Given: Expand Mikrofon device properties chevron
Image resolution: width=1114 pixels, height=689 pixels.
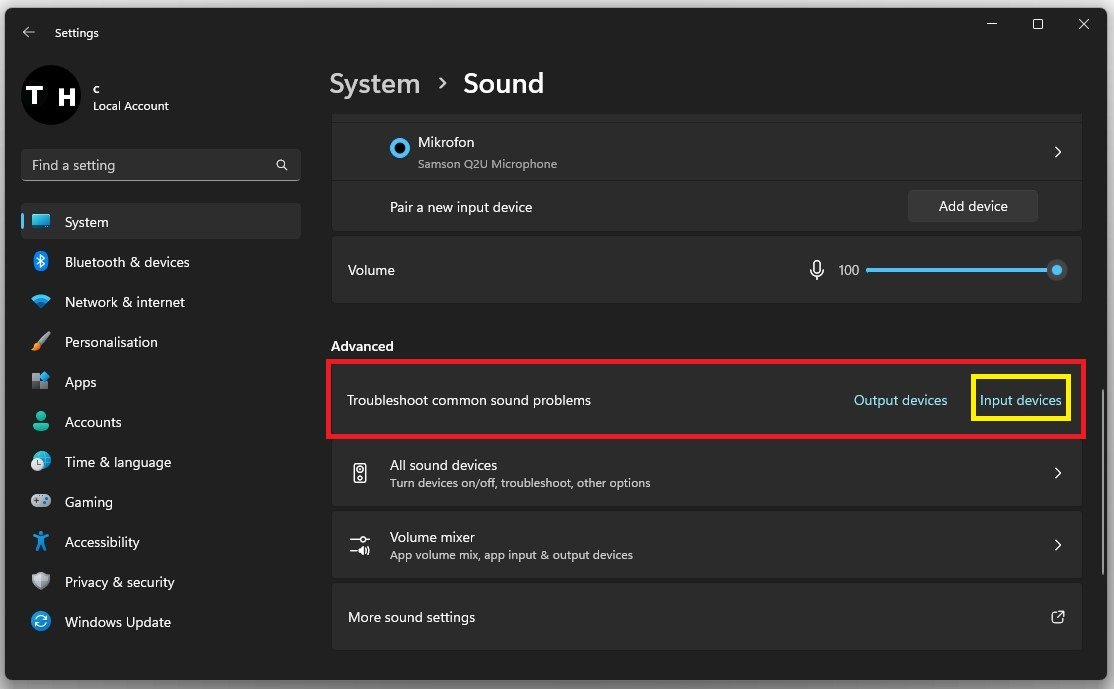Looking at the screenshot, I should click(1057, 152).
